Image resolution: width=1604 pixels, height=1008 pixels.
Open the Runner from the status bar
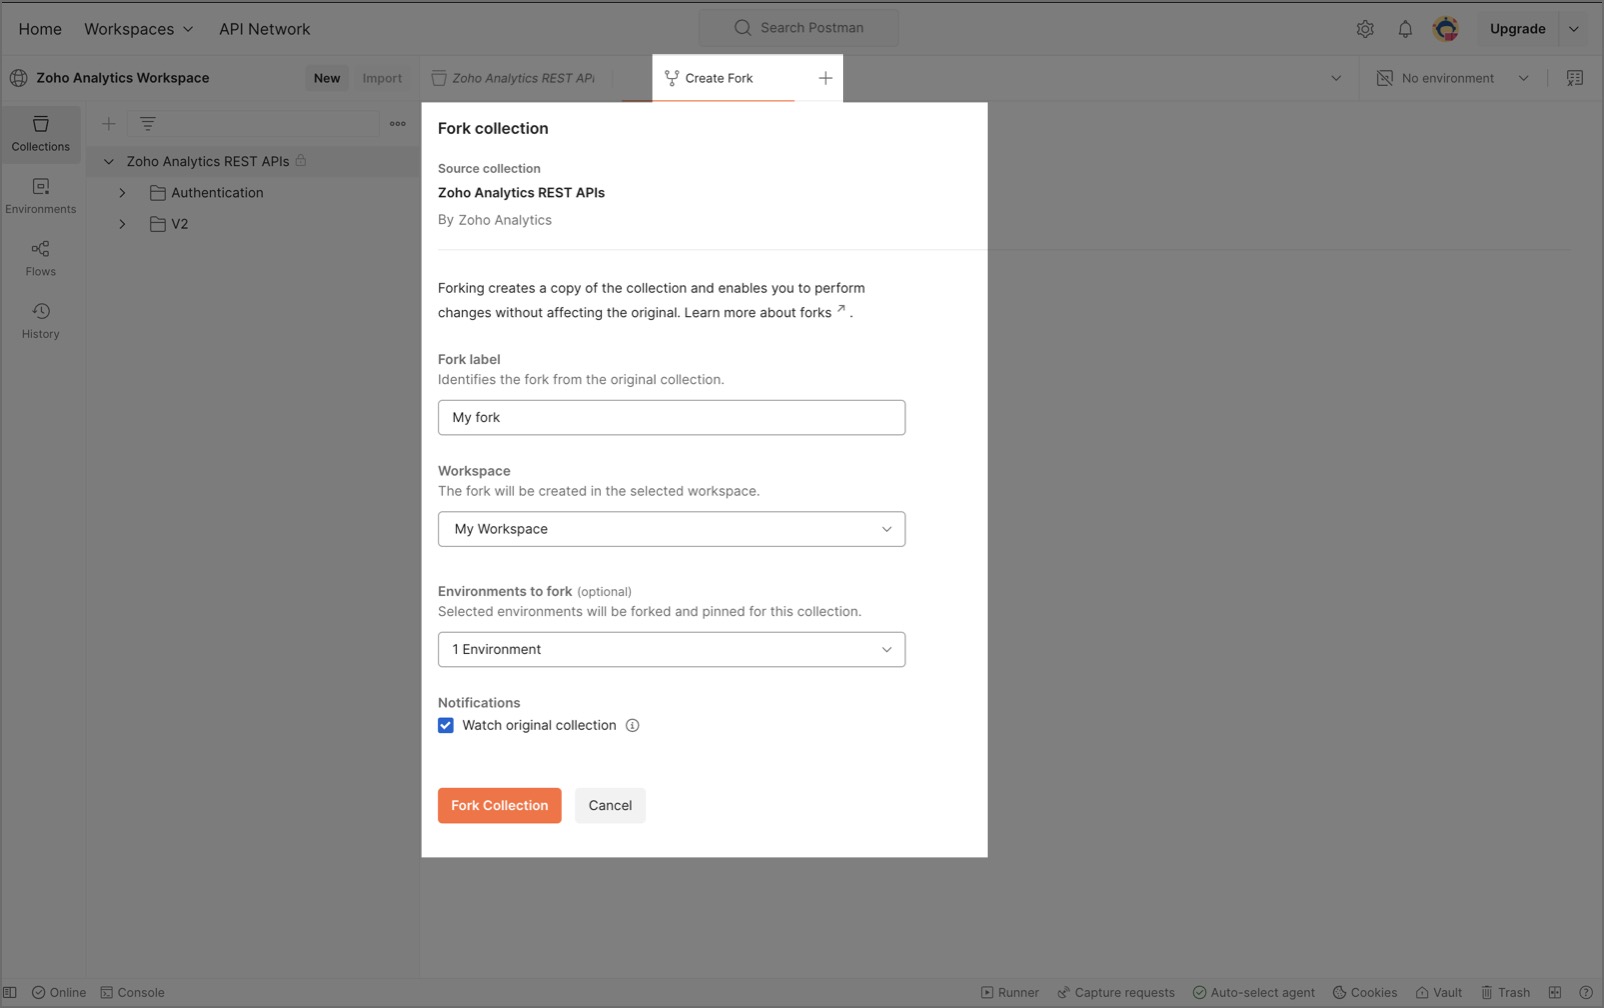coord(1010,993)
